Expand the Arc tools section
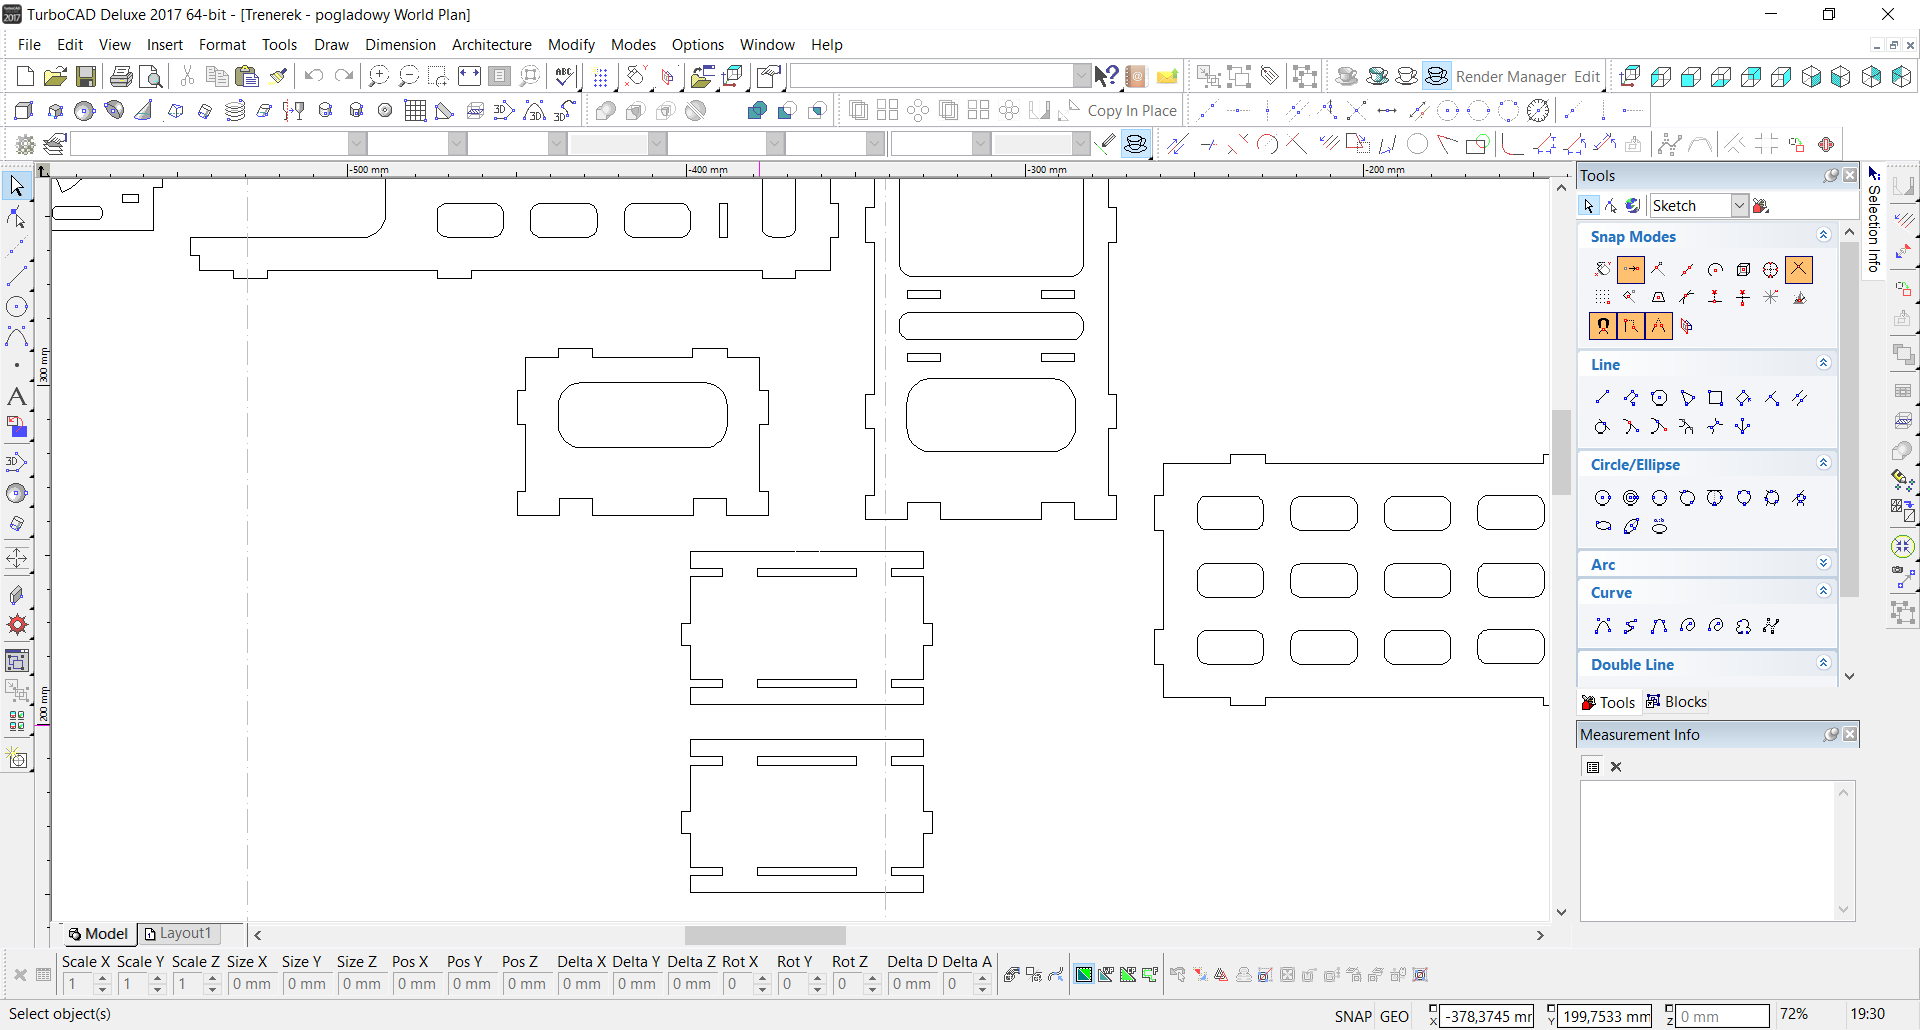1920x1030 pixels. [1823, 564]
